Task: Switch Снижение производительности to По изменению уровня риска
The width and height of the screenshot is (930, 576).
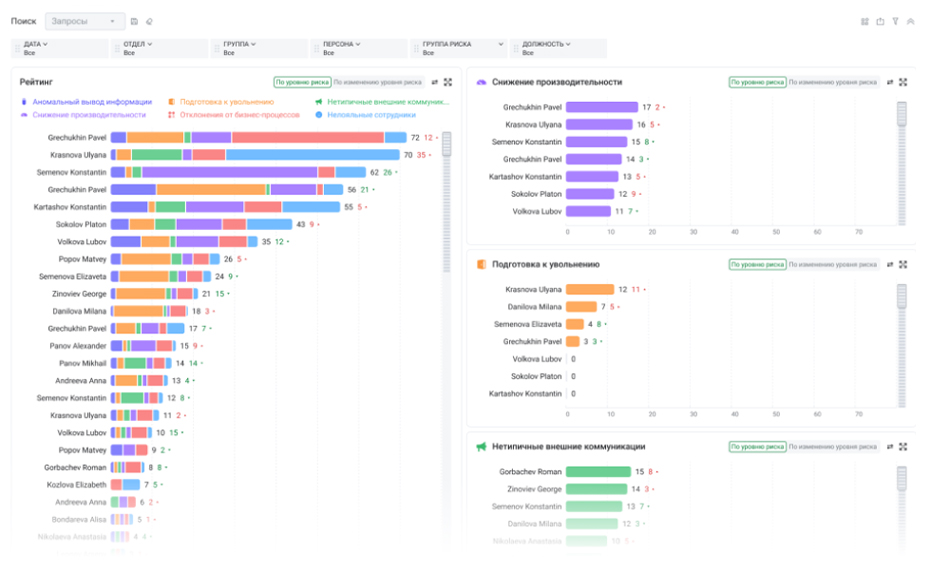Action: pyautogui.click(x=833, y=82)
